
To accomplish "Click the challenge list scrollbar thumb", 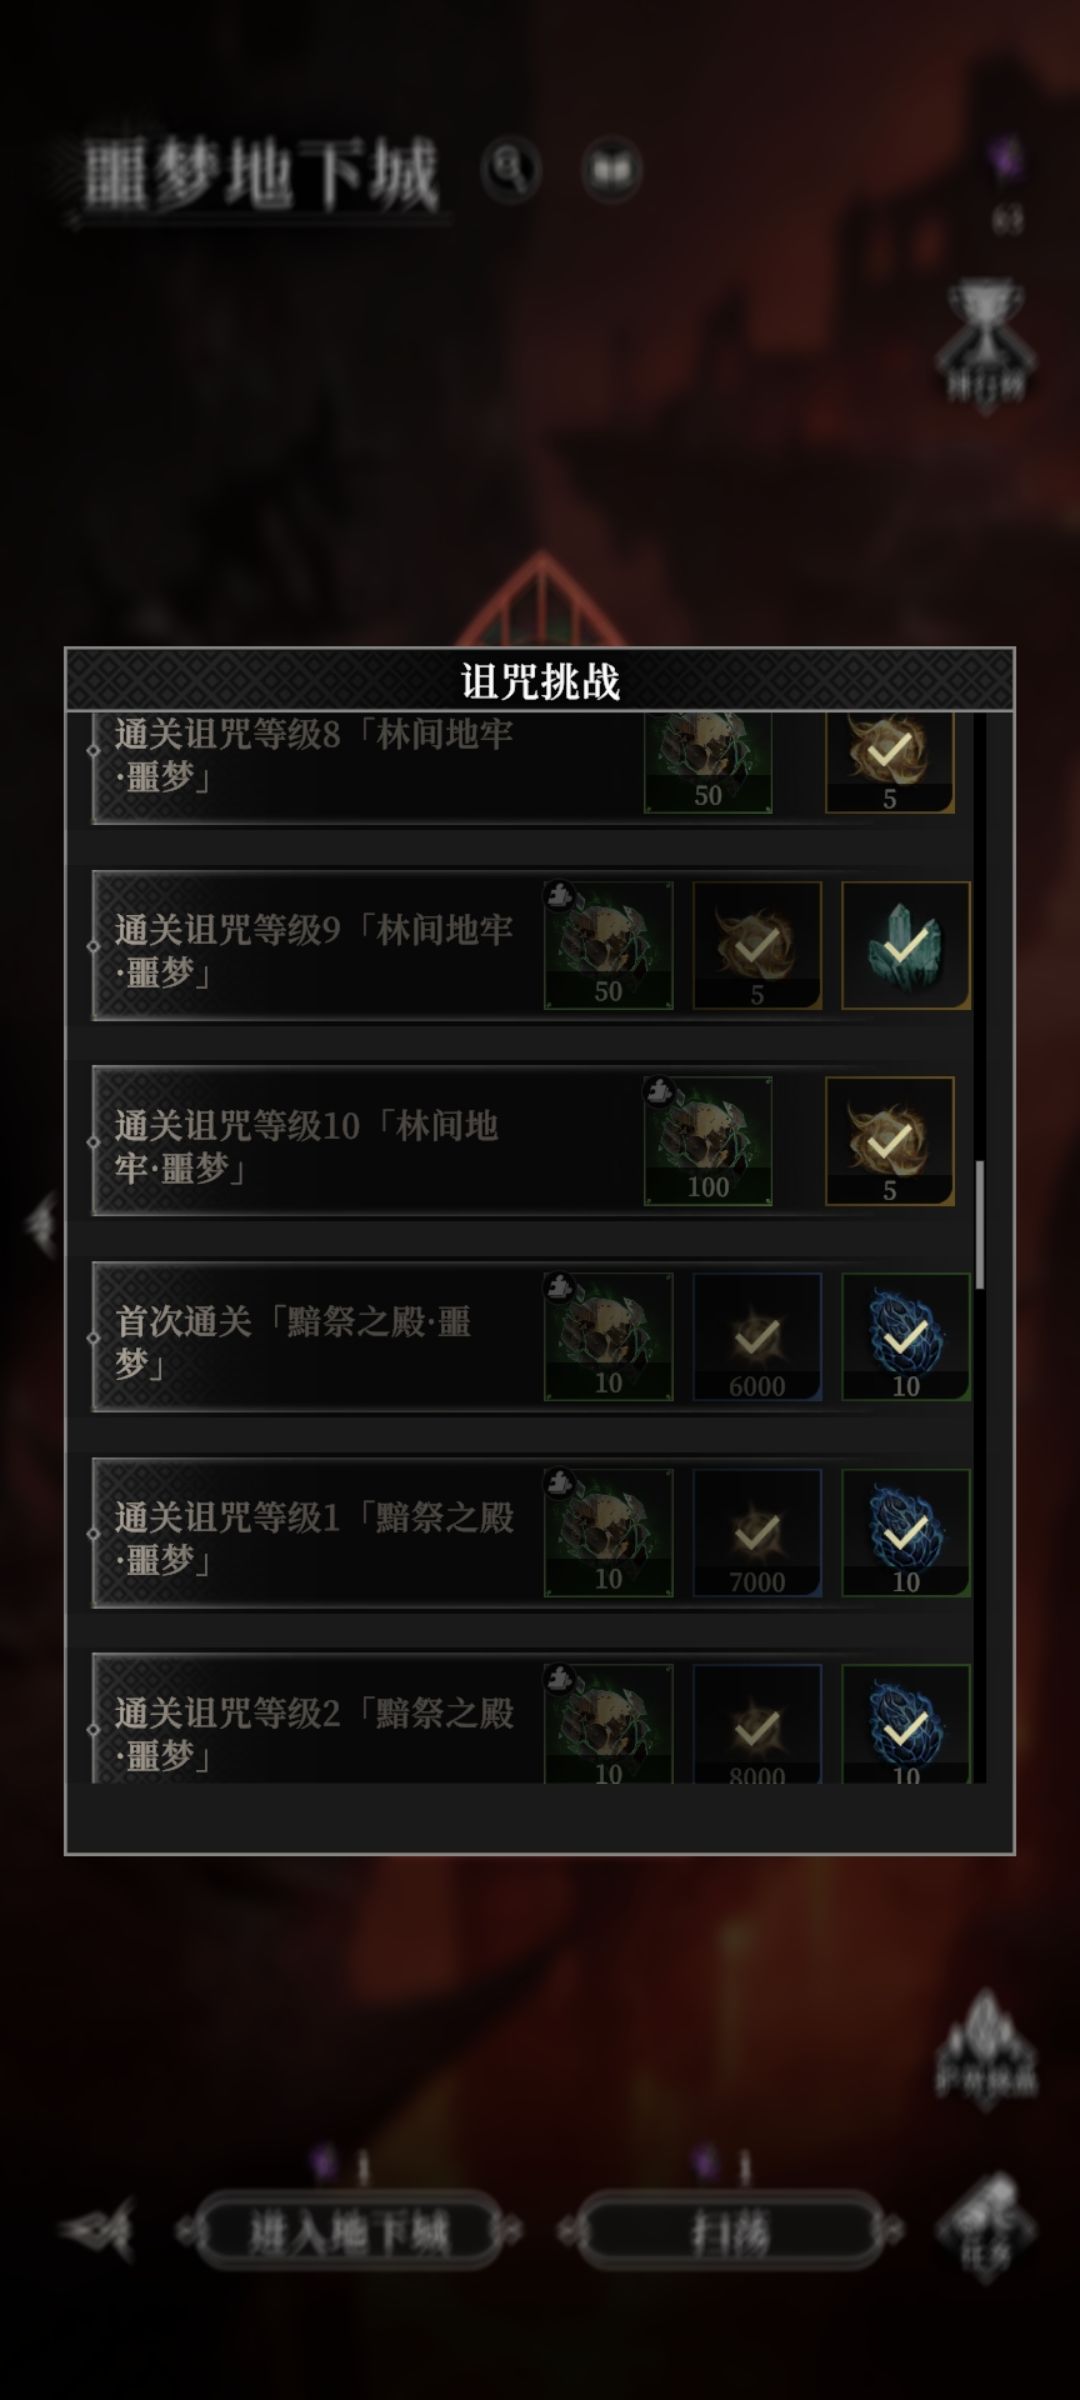I will point(980,1224).
